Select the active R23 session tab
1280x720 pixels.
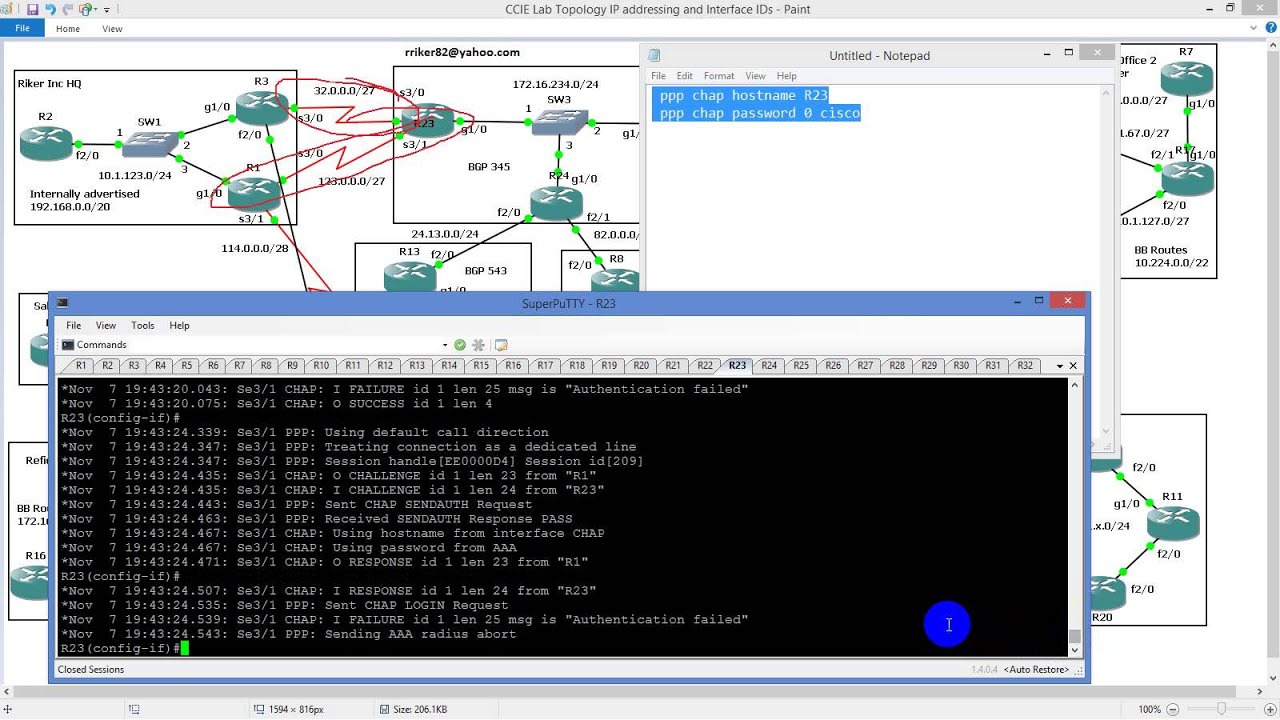point(736,366)
